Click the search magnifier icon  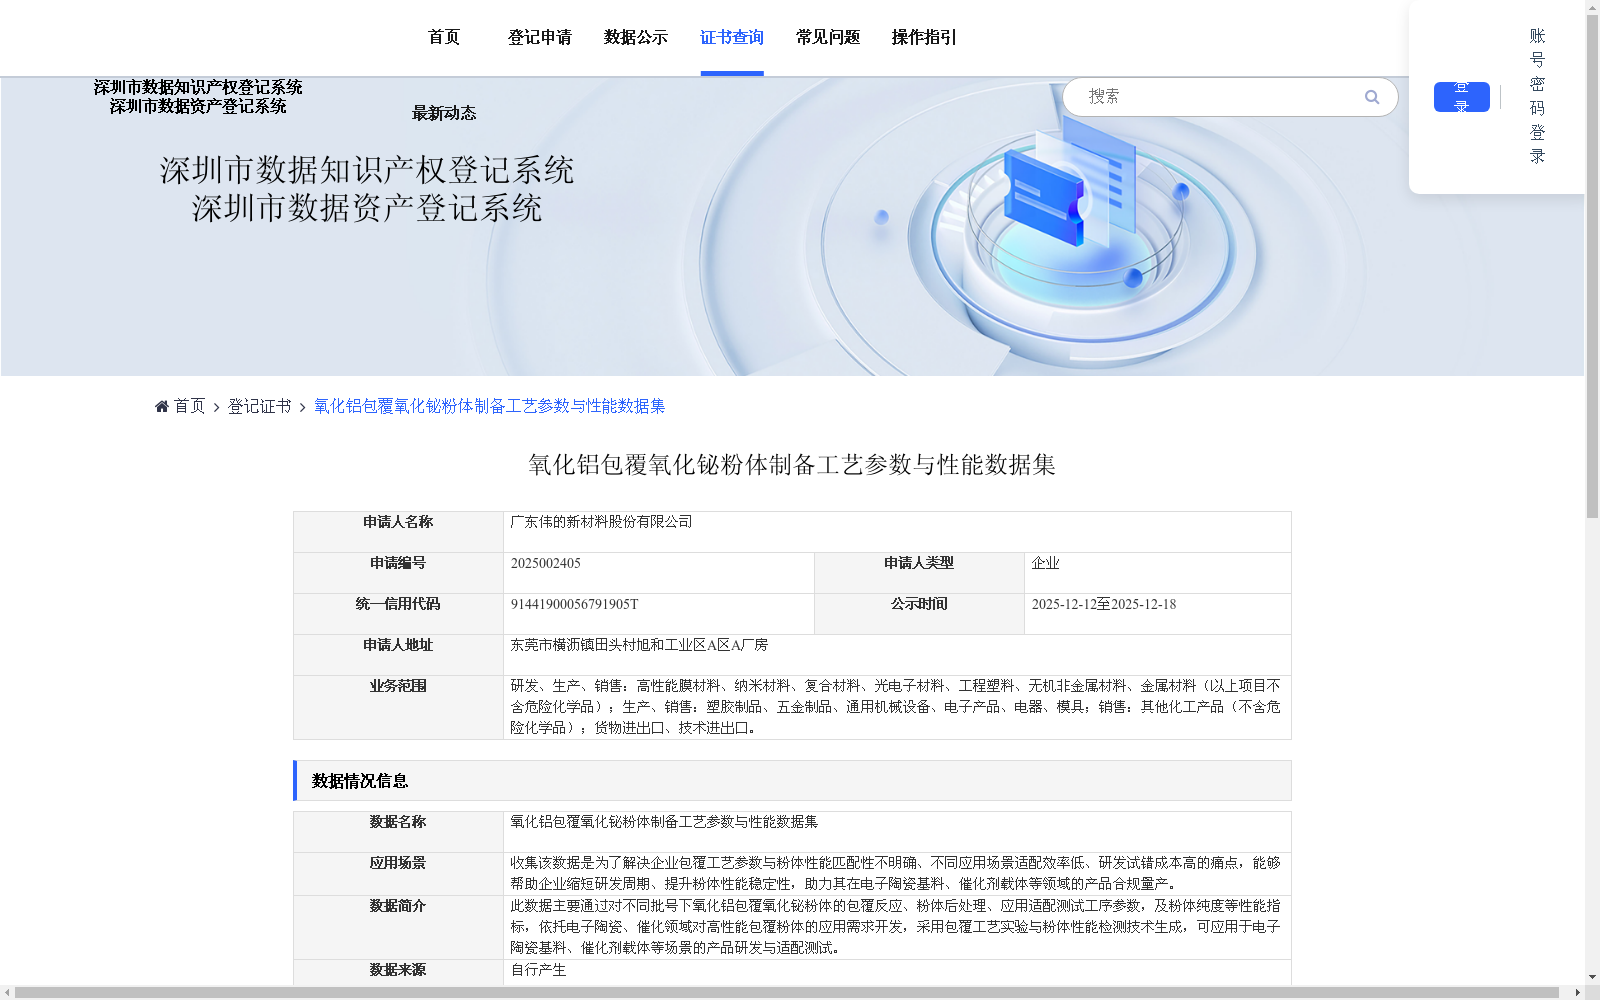(1372, 97)
